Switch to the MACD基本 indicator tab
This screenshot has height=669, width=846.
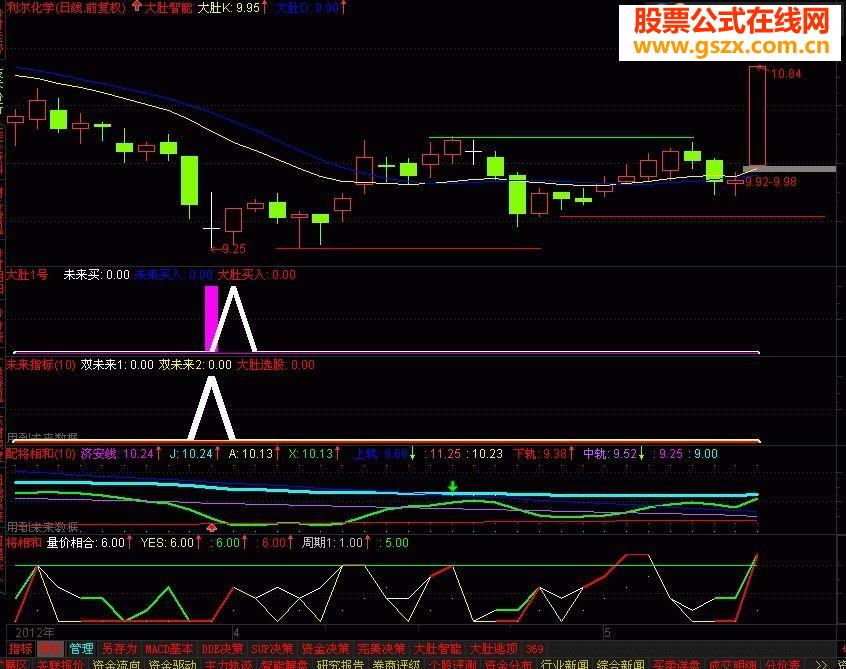coord(169,648)
